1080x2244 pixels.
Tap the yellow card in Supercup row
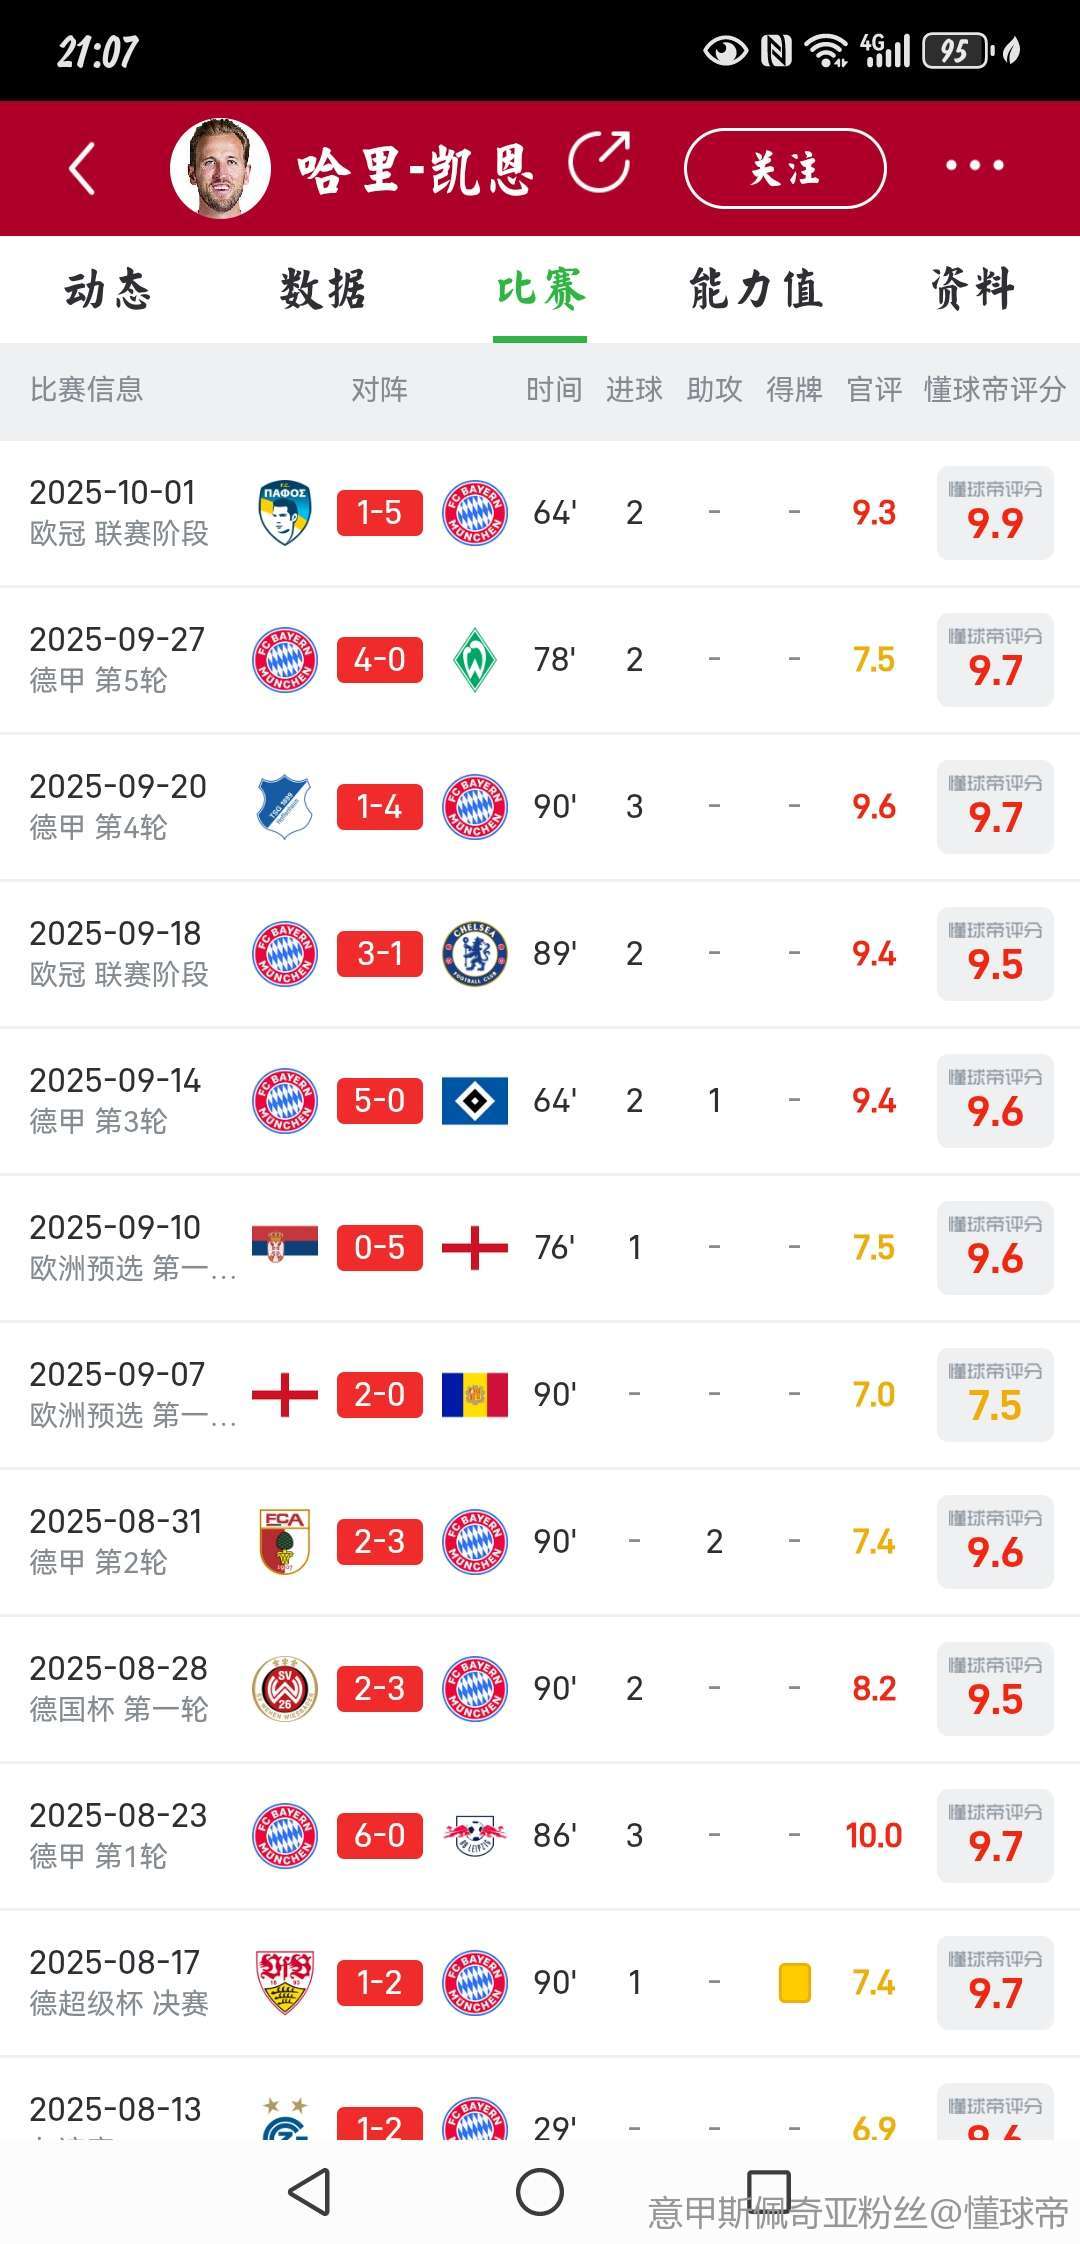[x=794, y=1983]
